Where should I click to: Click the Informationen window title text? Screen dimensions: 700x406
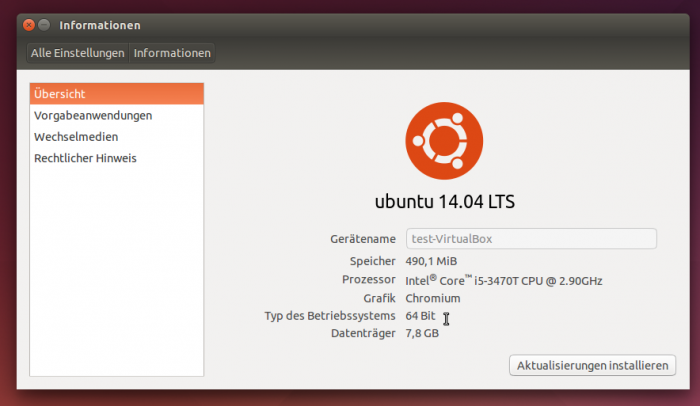(100, 24)
